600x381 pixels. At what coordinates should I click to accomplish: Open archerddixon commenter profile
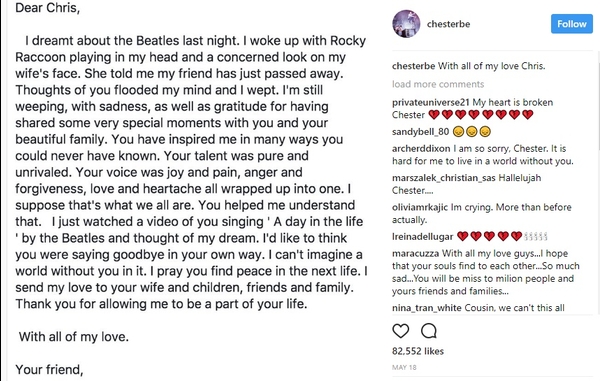(421, 148)
